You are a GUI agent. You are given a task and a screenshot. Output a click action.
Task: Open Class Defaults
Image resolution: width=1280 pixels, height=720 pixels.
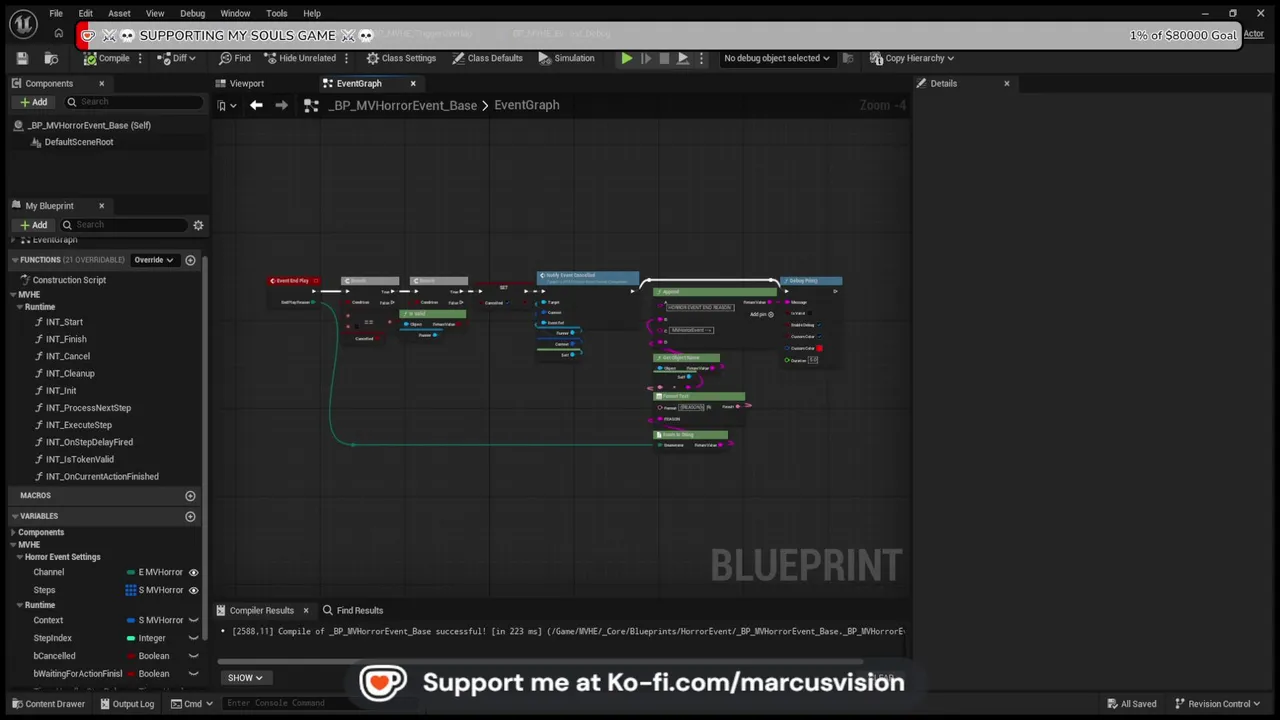pos(487,58)
